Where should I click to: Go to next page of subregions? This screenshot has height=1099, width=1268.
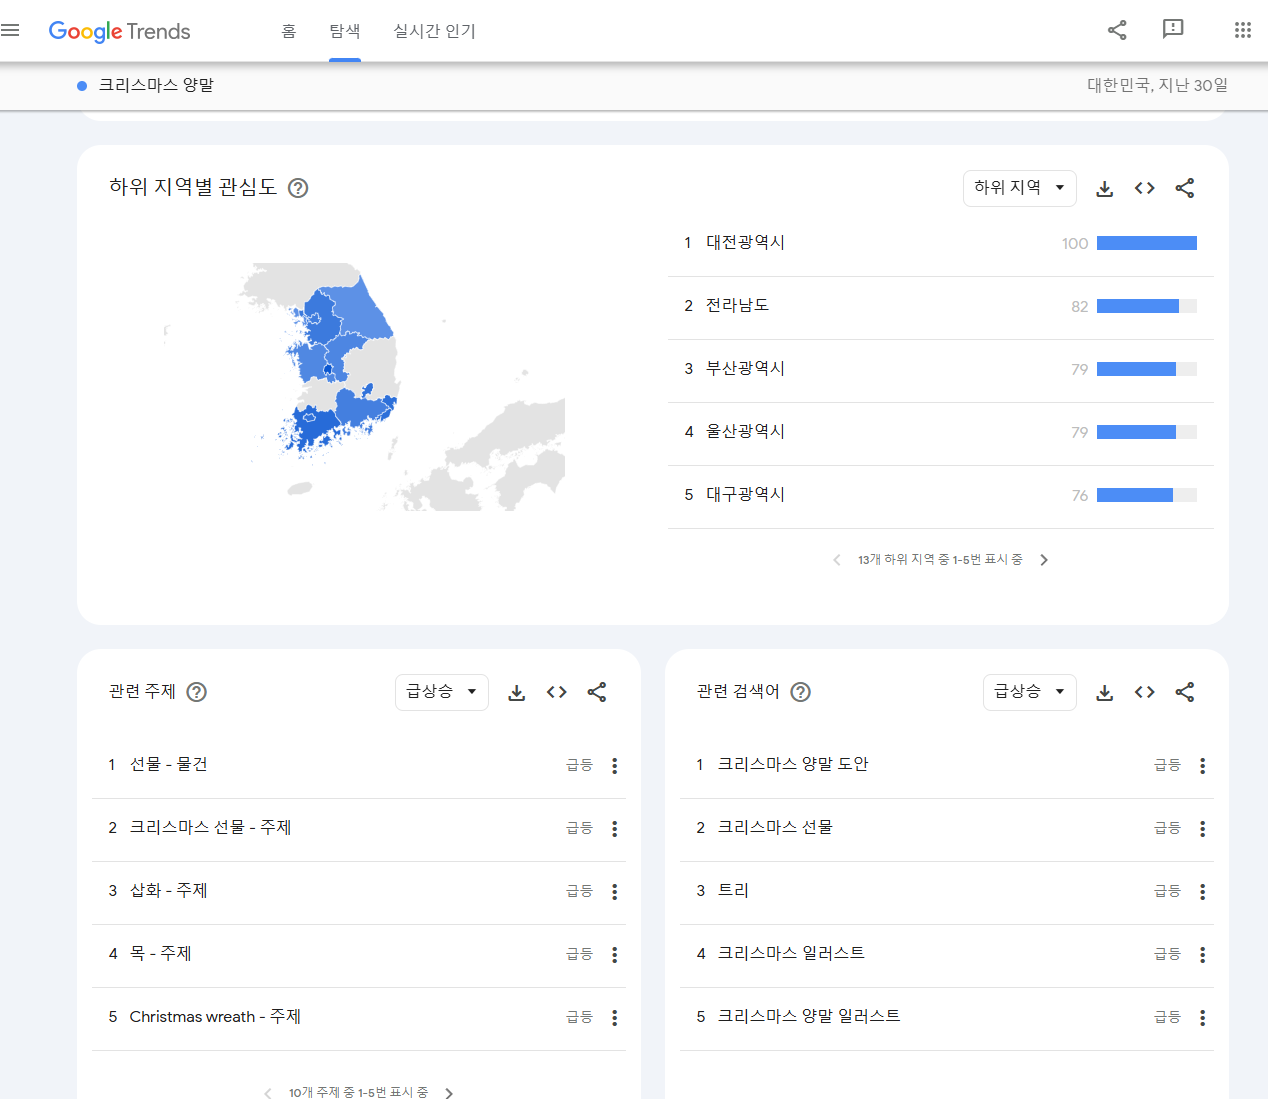1044,559
